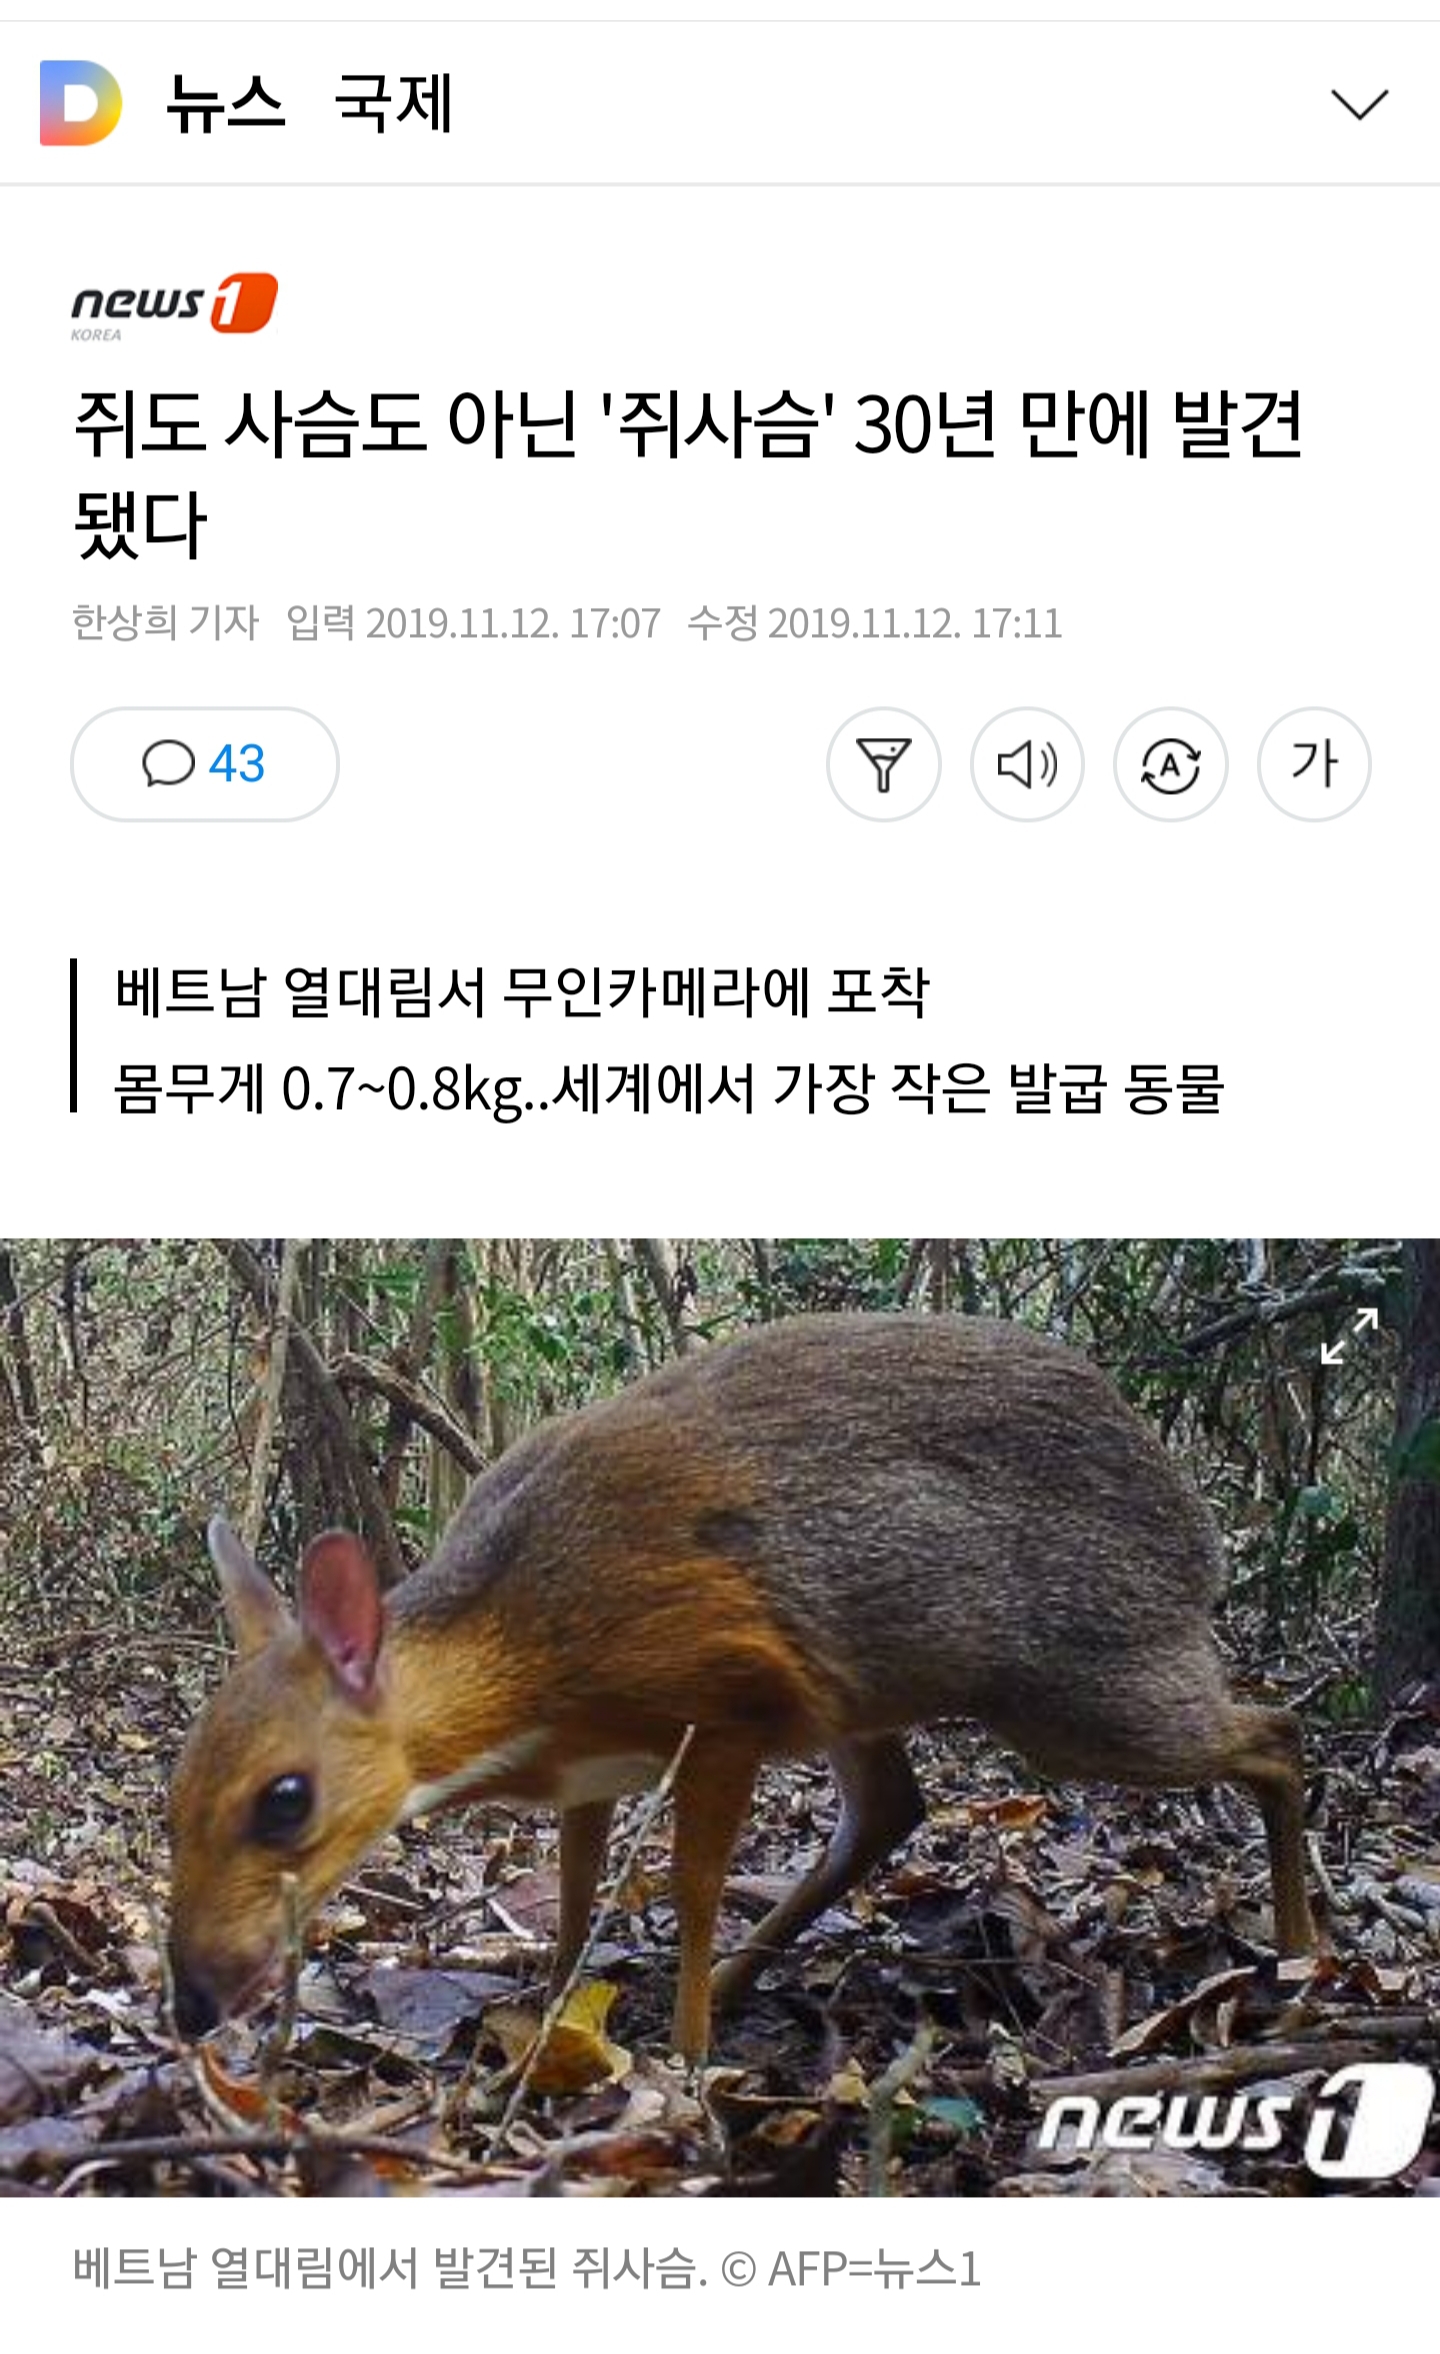Viewport: 1440px width, 2354px height.
Task: Tap the Daum D logo
Action: tap(81, 103)
